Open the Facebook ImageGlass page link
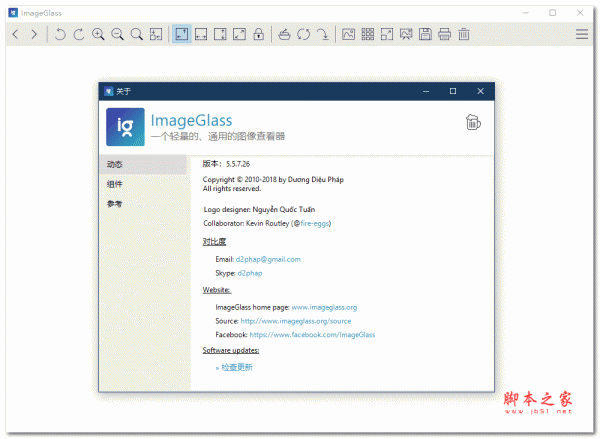 (x=312, y=335)
